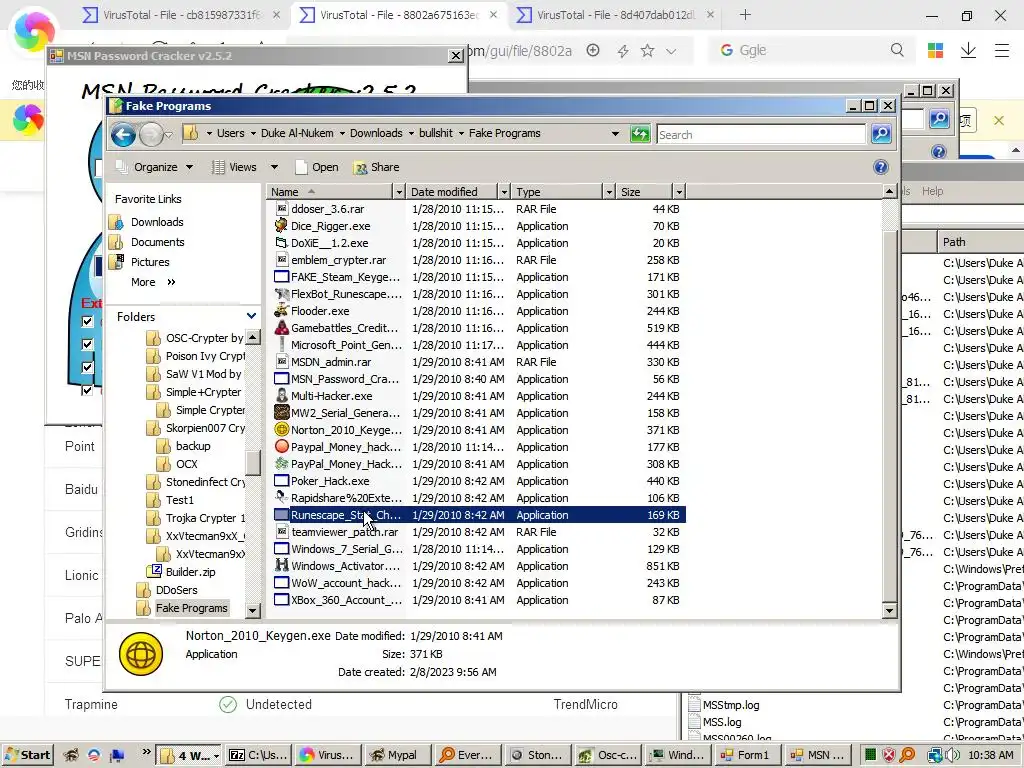Select Gamebattles_Credit file icon

click(281, 328)
